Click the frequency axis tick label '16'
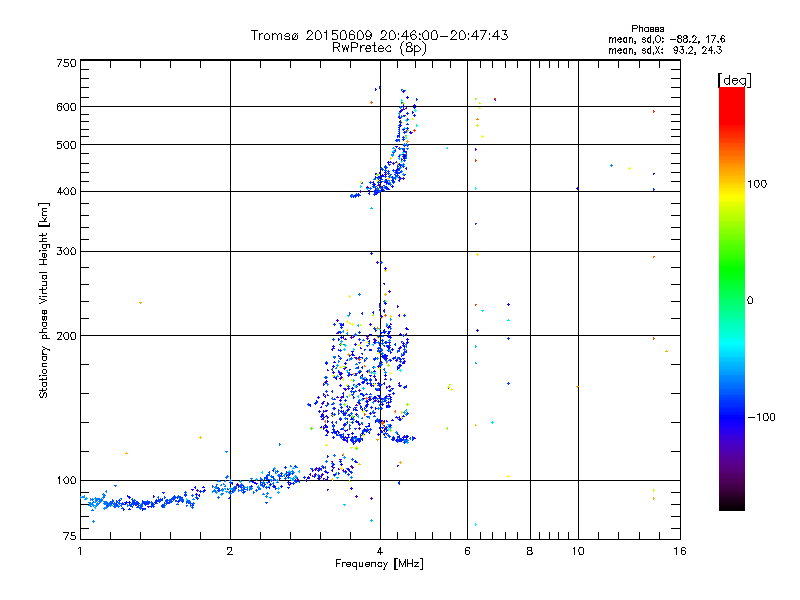Screen dimensions: 800x600 tap(680, 551)
